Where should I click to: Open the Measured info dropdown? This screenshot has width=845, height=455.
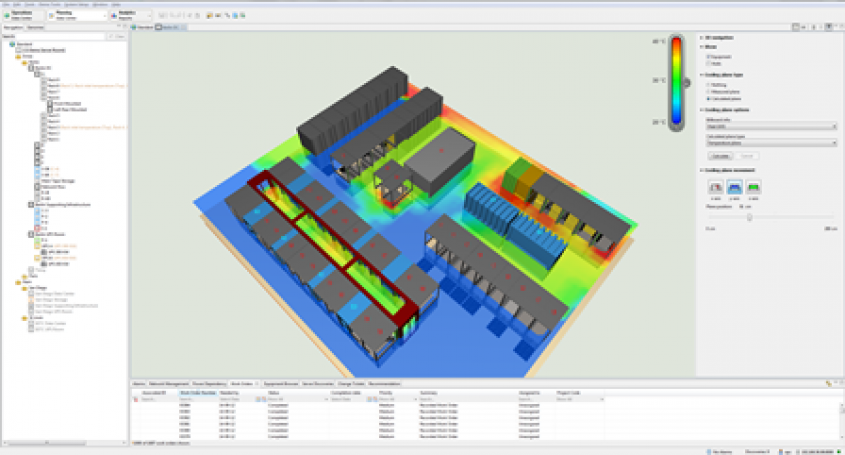click(x=771, y=127)
